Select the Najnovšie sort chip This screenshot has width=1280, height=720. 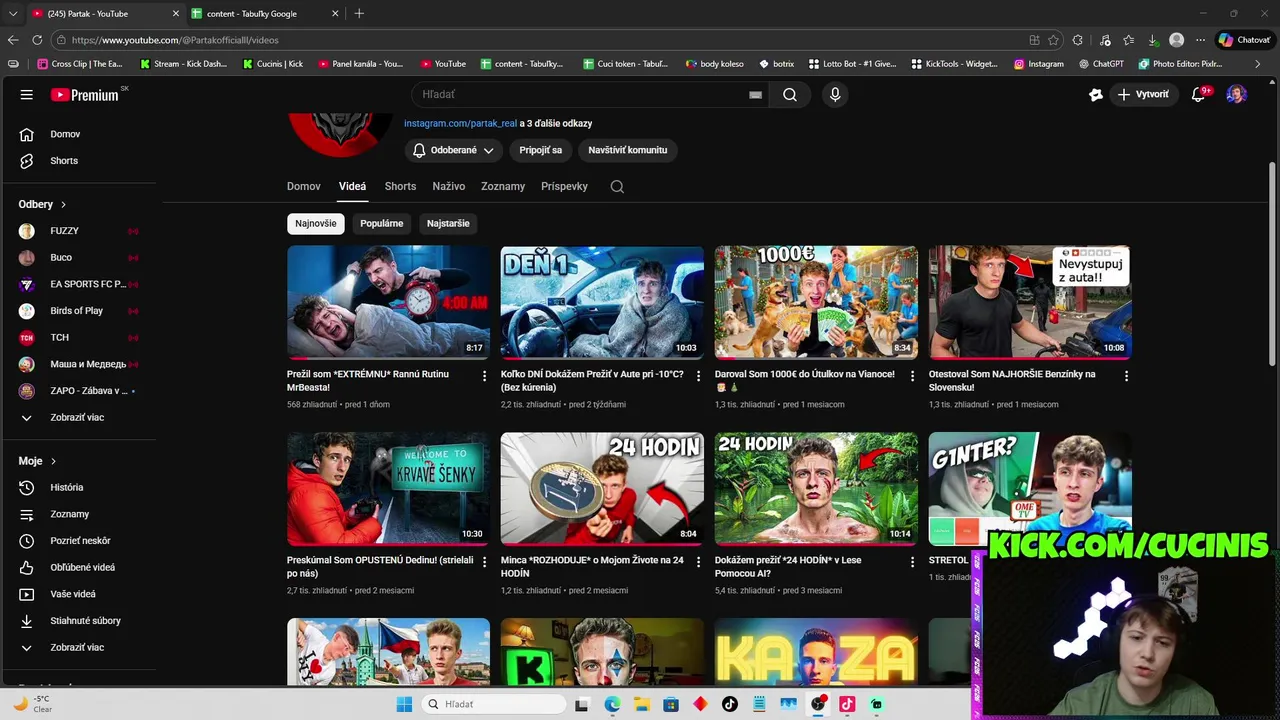click(316, 223)
